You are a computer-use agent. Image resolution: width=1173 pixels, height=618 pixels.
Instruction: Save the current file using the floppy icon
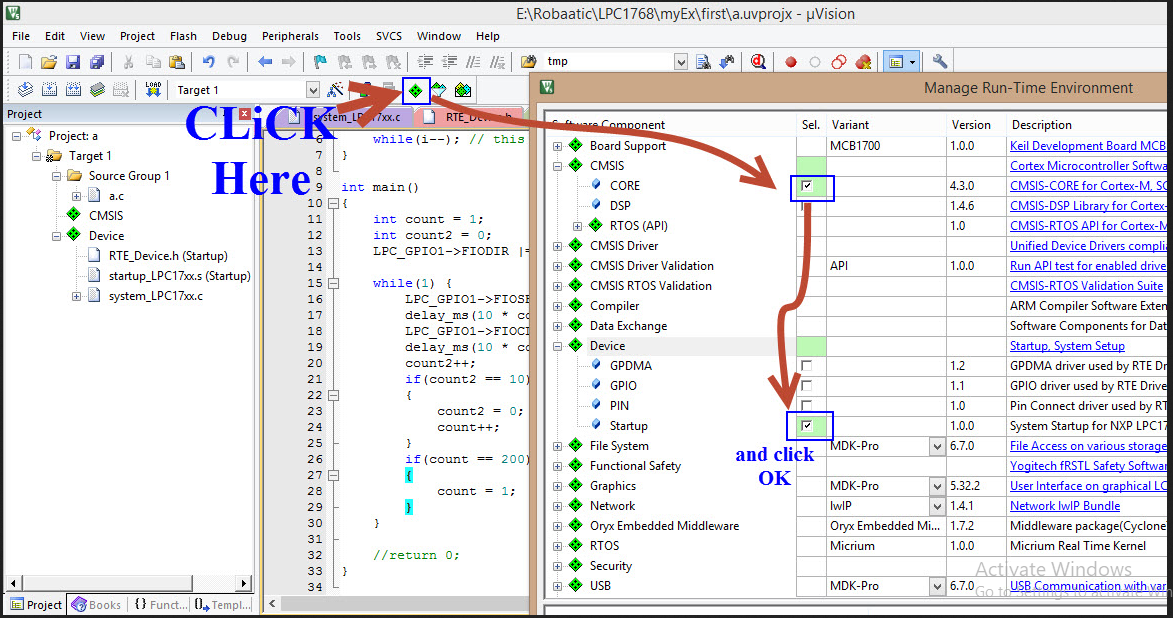click(x=73, y=61)
